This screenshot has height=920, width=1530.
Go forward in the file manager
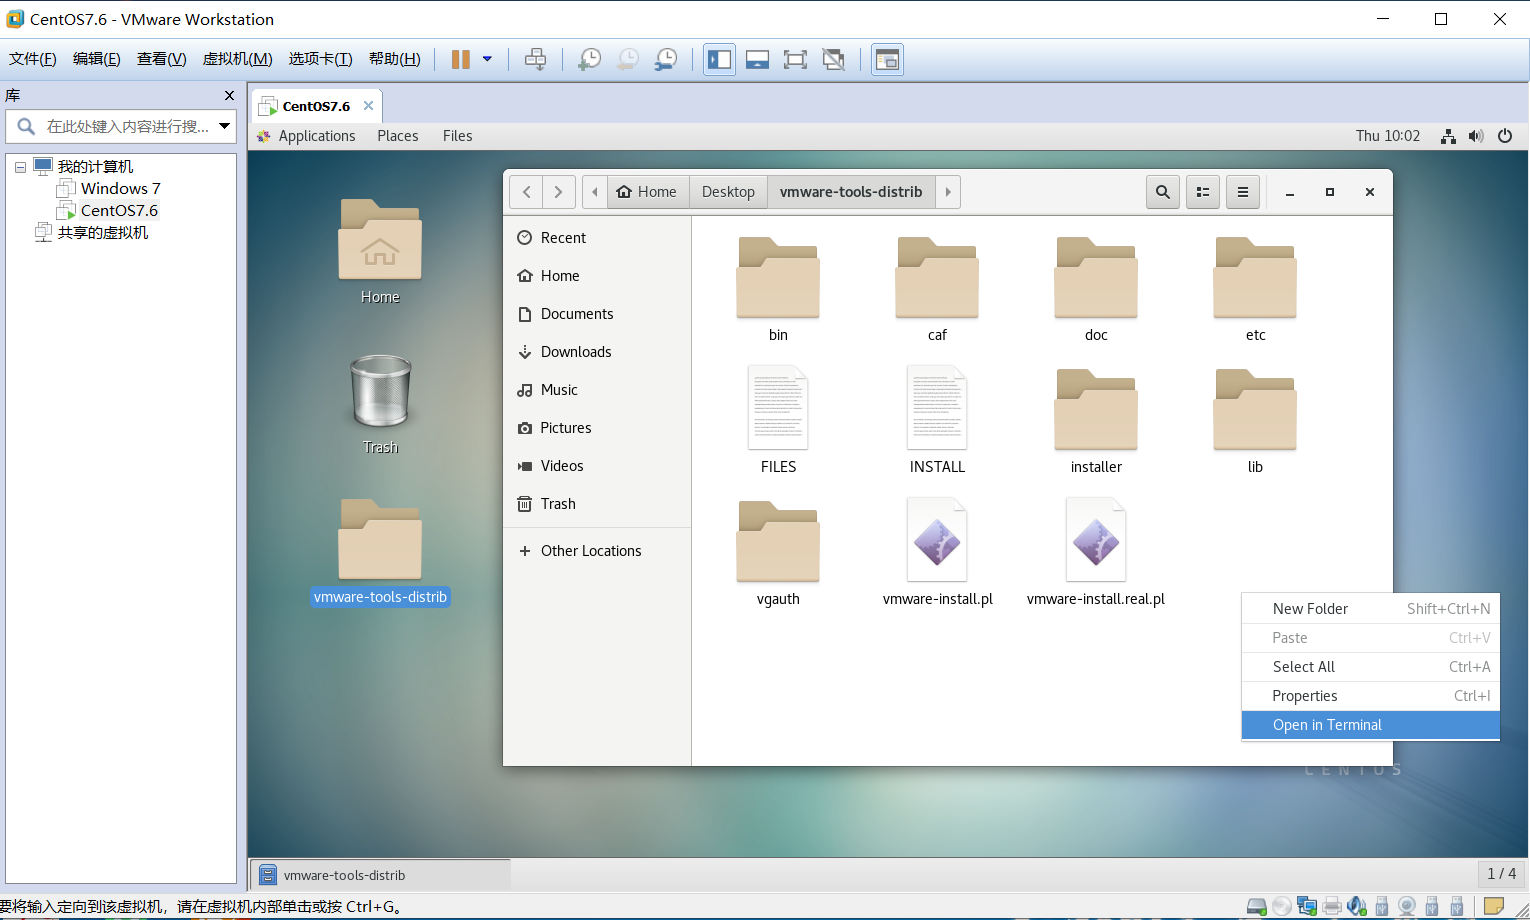[558, 192]
